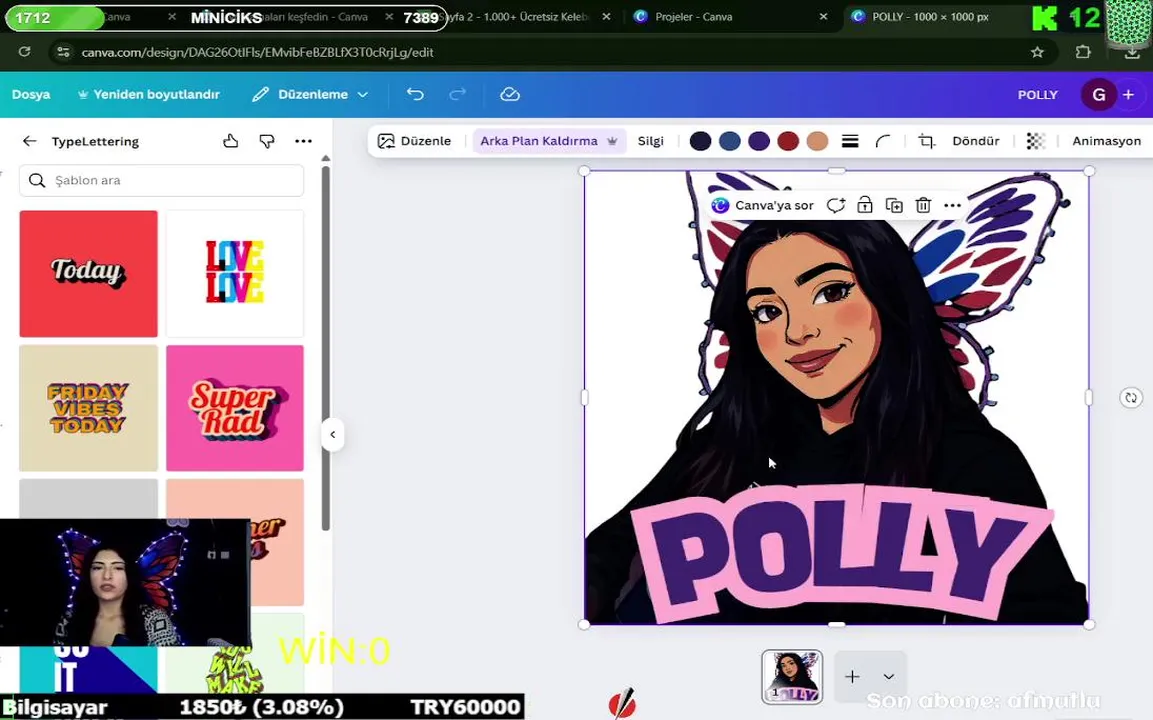Click Arka Plan Kaldırma button
This screenshot has width=1153, height=720.
pos(549,141)
